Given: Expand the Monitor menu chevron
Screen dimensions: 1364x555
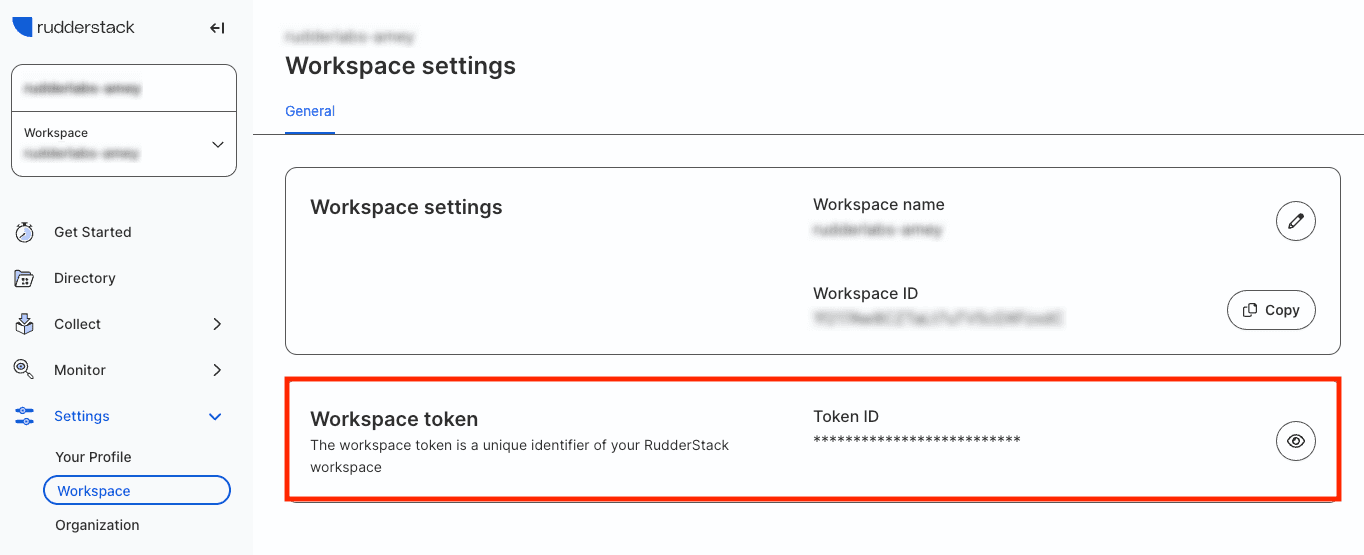Looking at the screenshot, I should [217, 370].
